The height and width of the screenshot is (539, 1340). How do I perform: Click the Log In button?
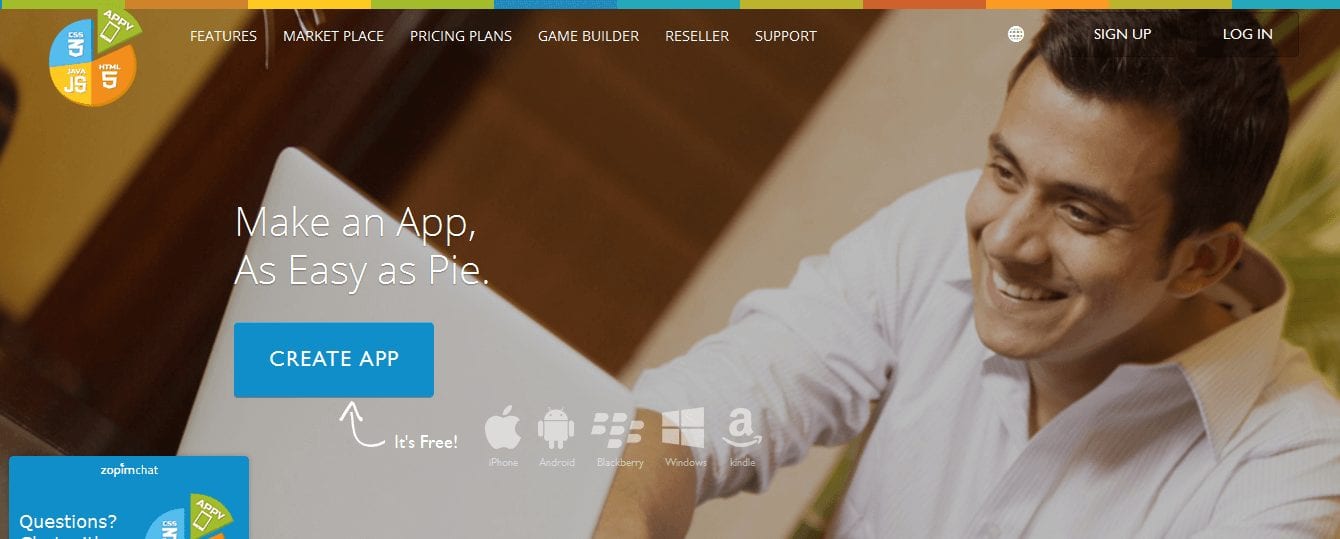tap(1247, 34)
